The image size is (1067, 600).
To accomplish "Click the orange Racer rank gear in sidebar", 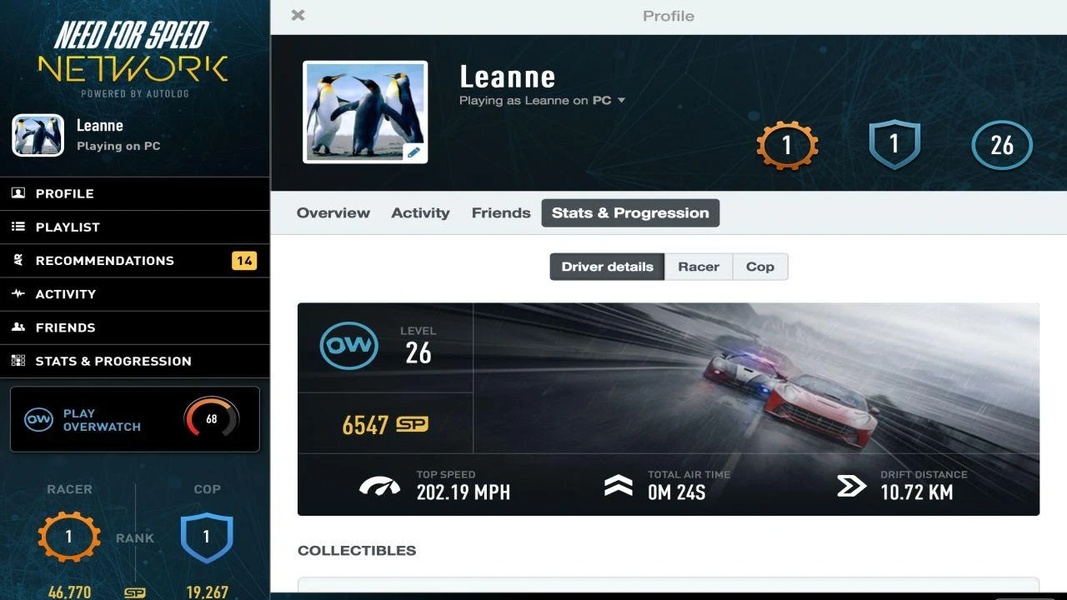I will click(69, 537).
